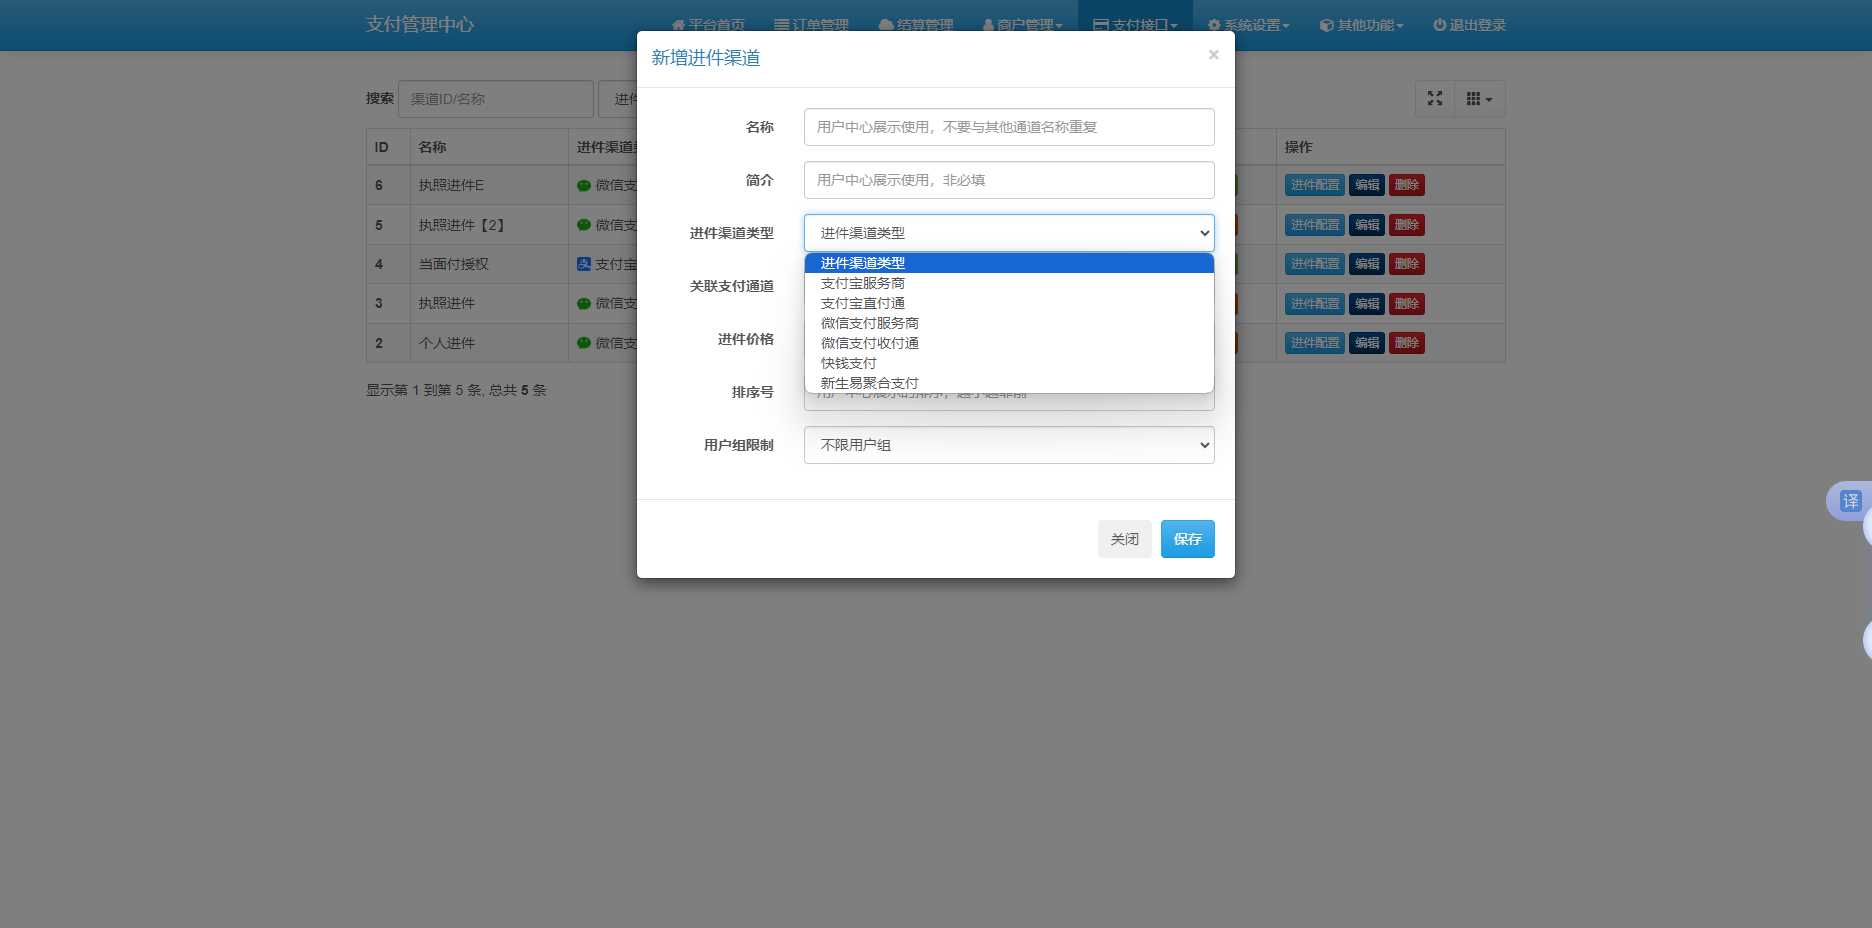1872x928 pixels.
Task: Select 支付宝直付通 option
Action: point(1009,303)
